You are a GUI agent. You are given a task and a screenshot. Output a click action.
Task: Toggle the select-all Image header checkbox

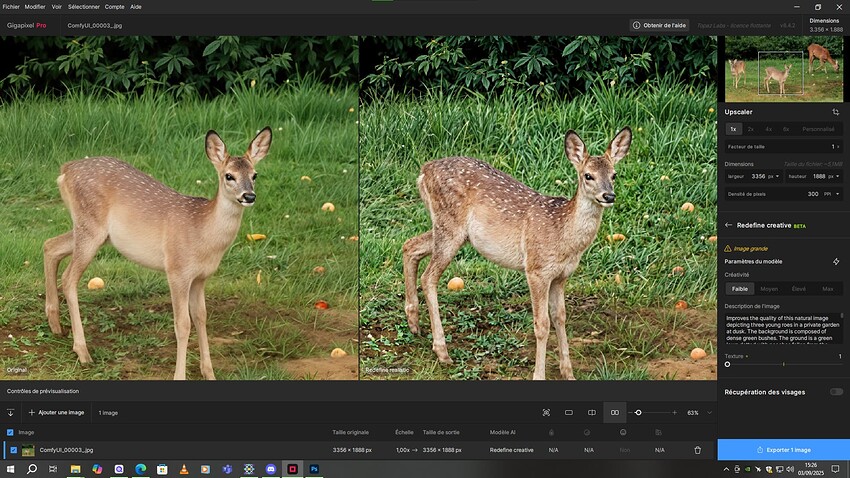click(11, 432)
